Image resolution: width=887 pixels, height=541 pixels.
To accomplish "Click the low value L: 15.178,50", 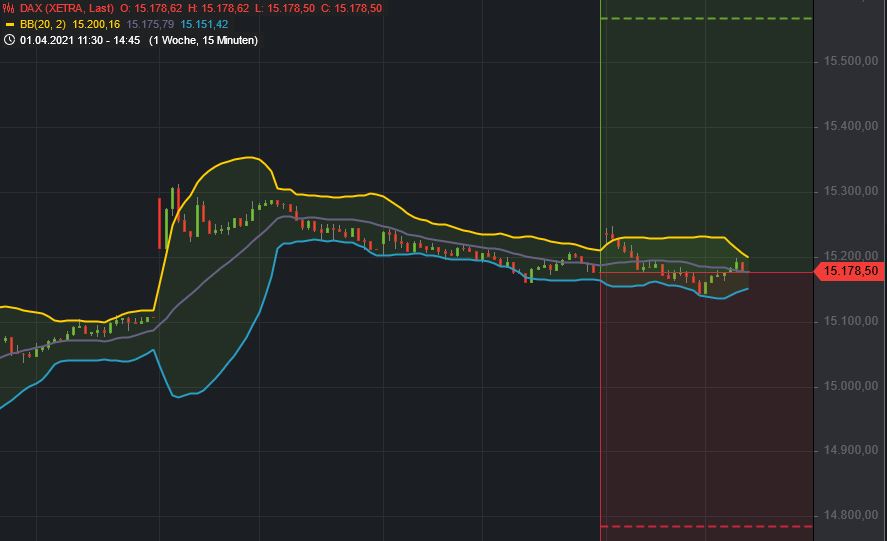I will tap(285, 8).
